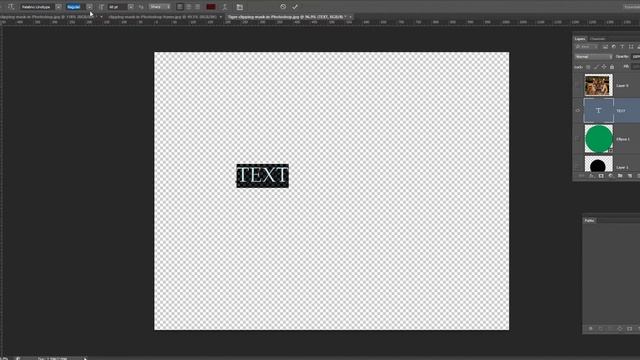Click the anti-aliasing icon beside Sharp dropdown

pos(141,7)
